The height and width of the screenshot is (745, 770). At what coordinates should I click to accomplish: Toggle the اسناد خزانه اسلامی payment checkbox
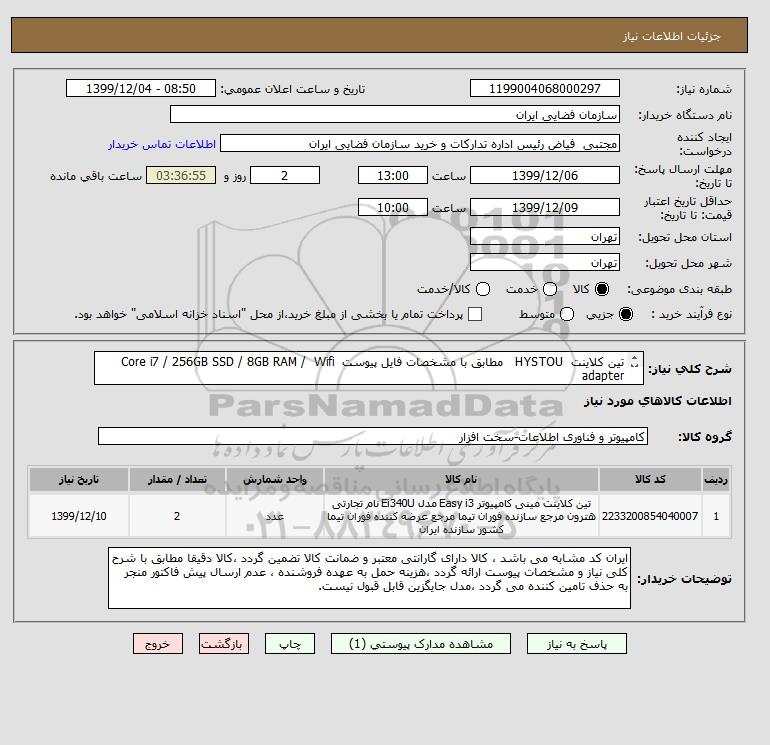click(x=475, y=314)
